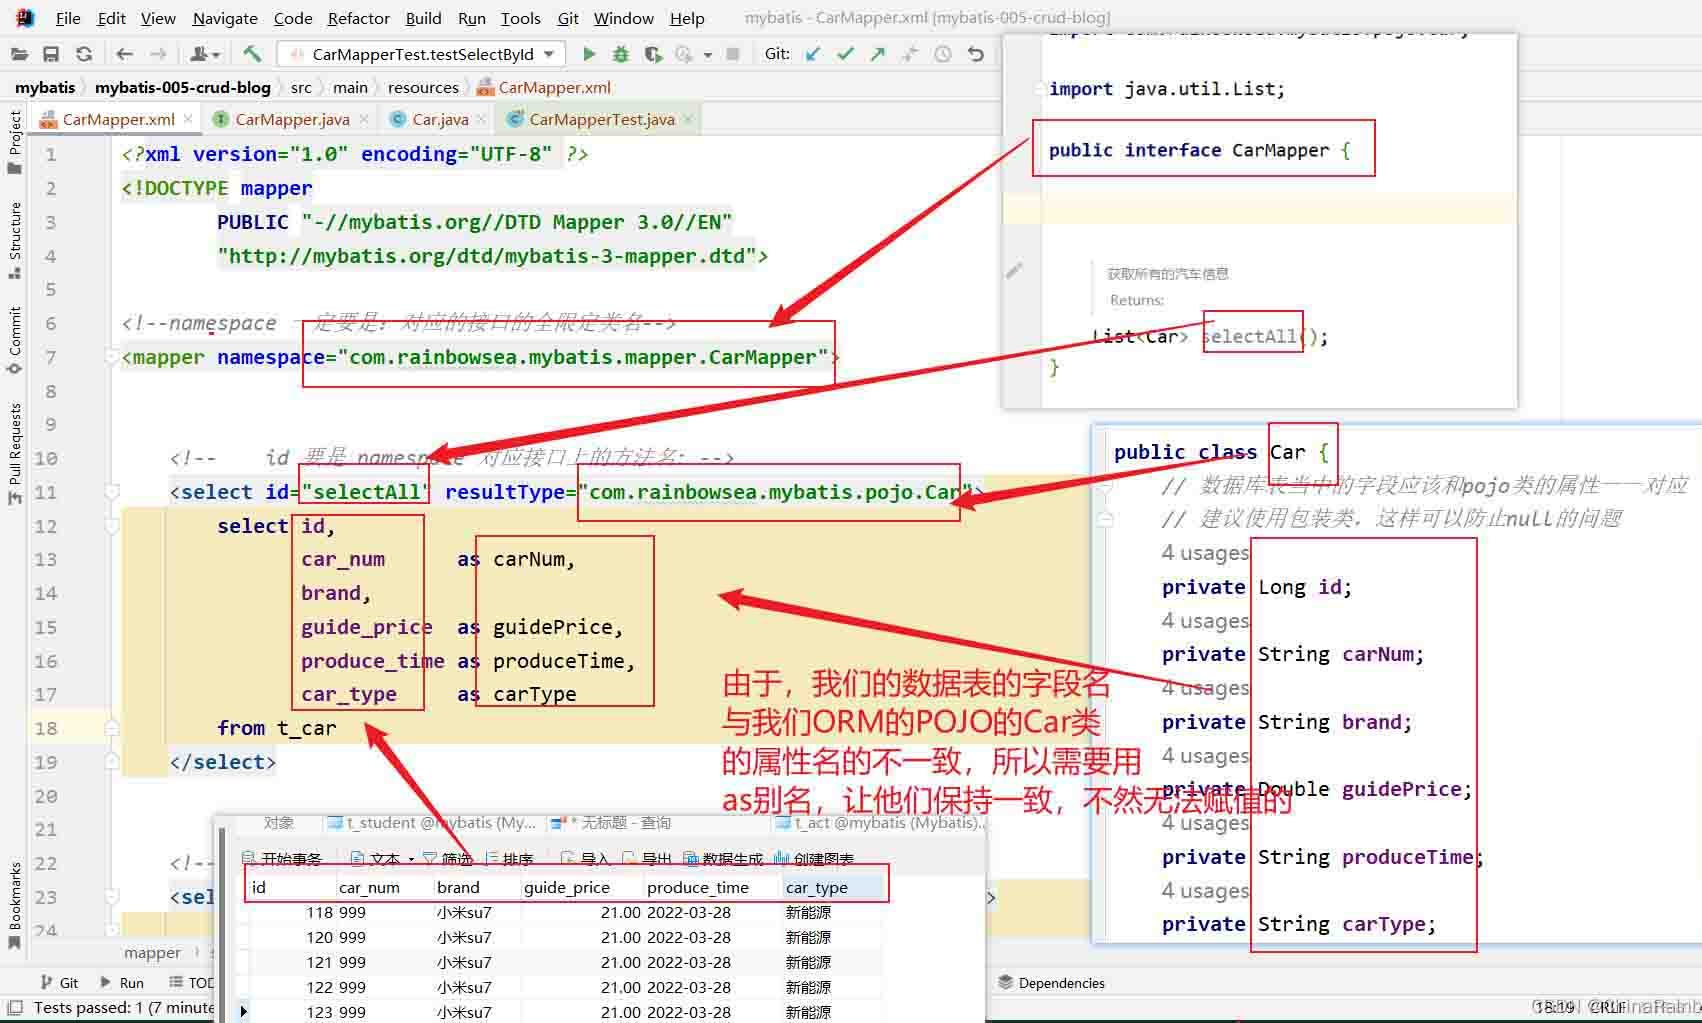This screenshot has height=1023, width=1702.
Task: Open the Commit tool window sidebar
Action: (14, 340)
